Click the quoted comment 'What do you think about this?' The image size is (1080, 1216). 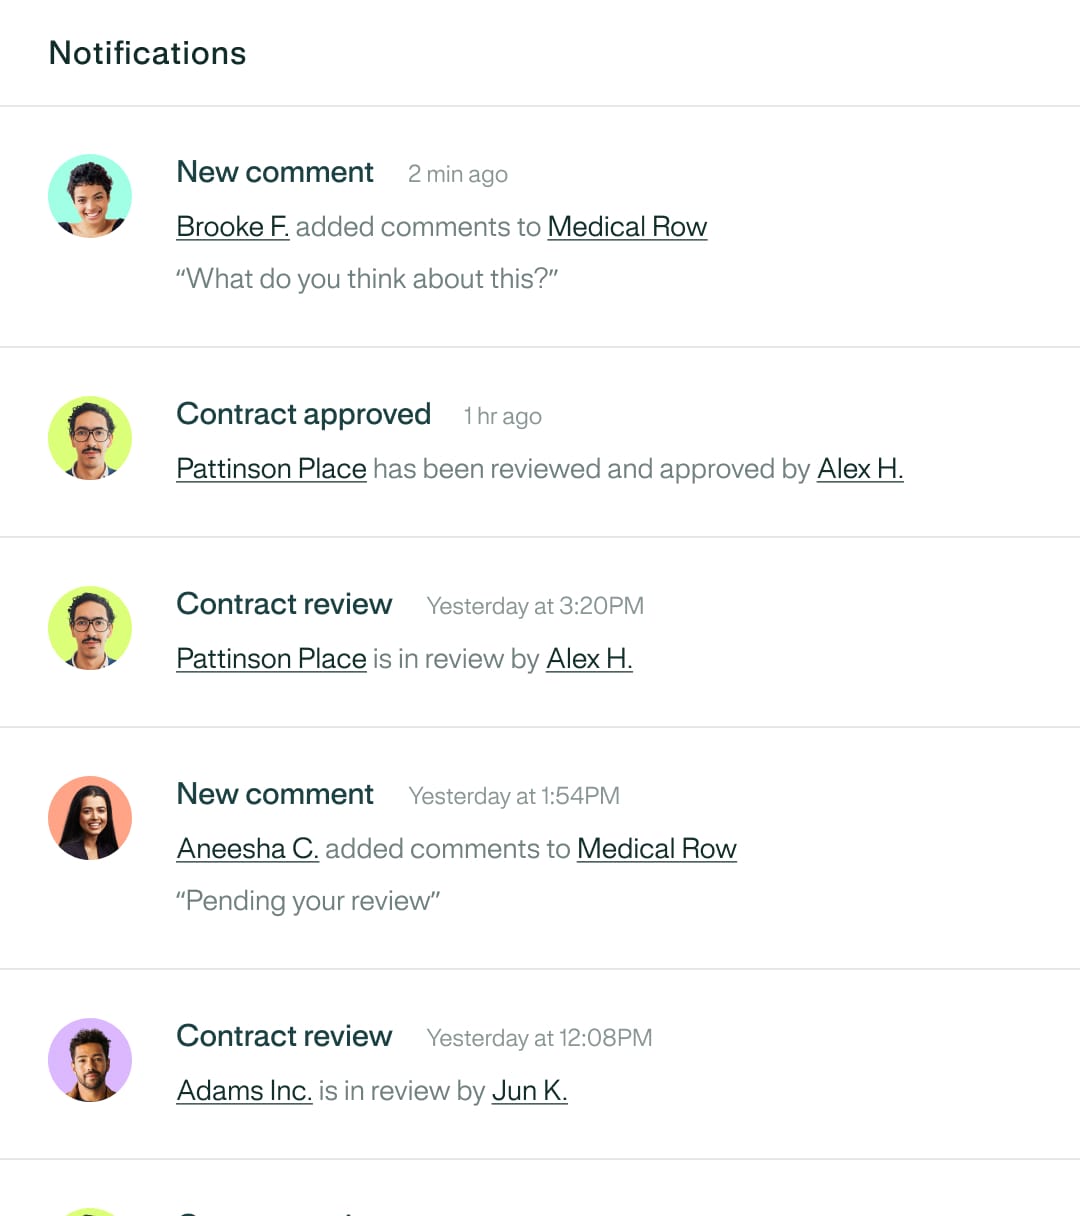367,279
